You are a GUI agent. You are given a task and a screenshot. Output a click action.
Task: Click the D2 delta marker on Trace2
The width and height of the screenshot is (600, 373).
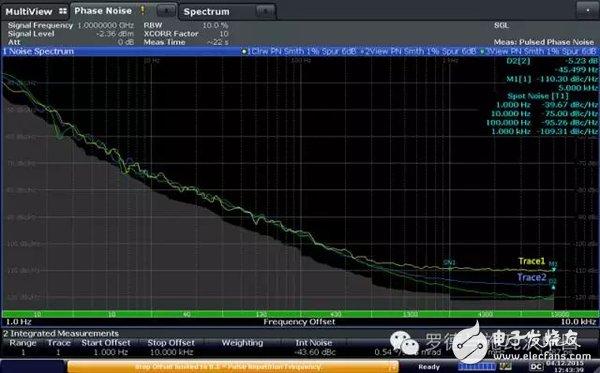tap(553, 287)
